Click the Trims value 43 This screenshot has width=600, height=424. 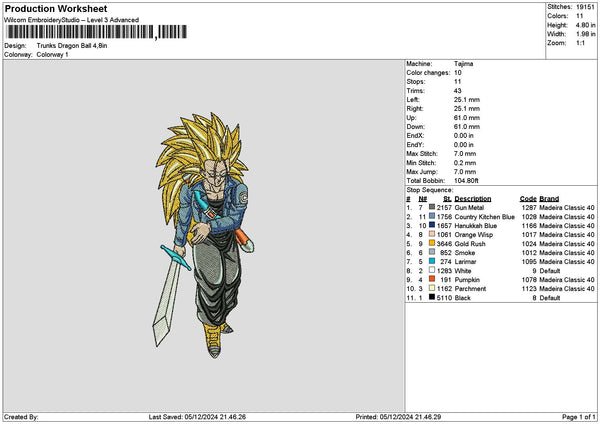click(458, 91)
